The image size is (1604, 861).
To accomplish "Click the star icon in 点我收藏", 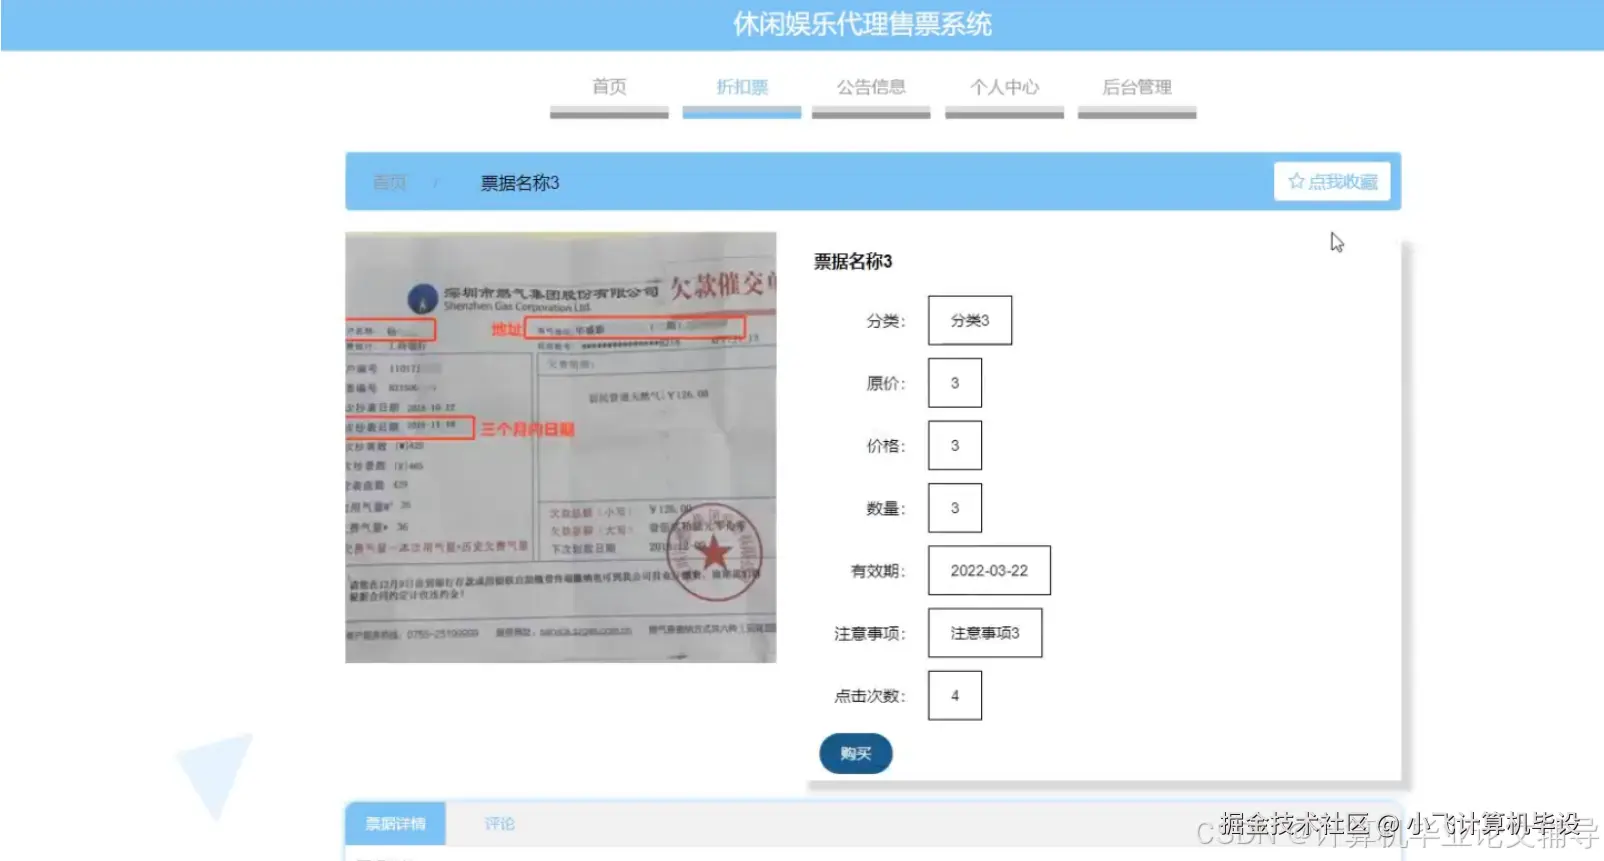I will coord(1297,181).
